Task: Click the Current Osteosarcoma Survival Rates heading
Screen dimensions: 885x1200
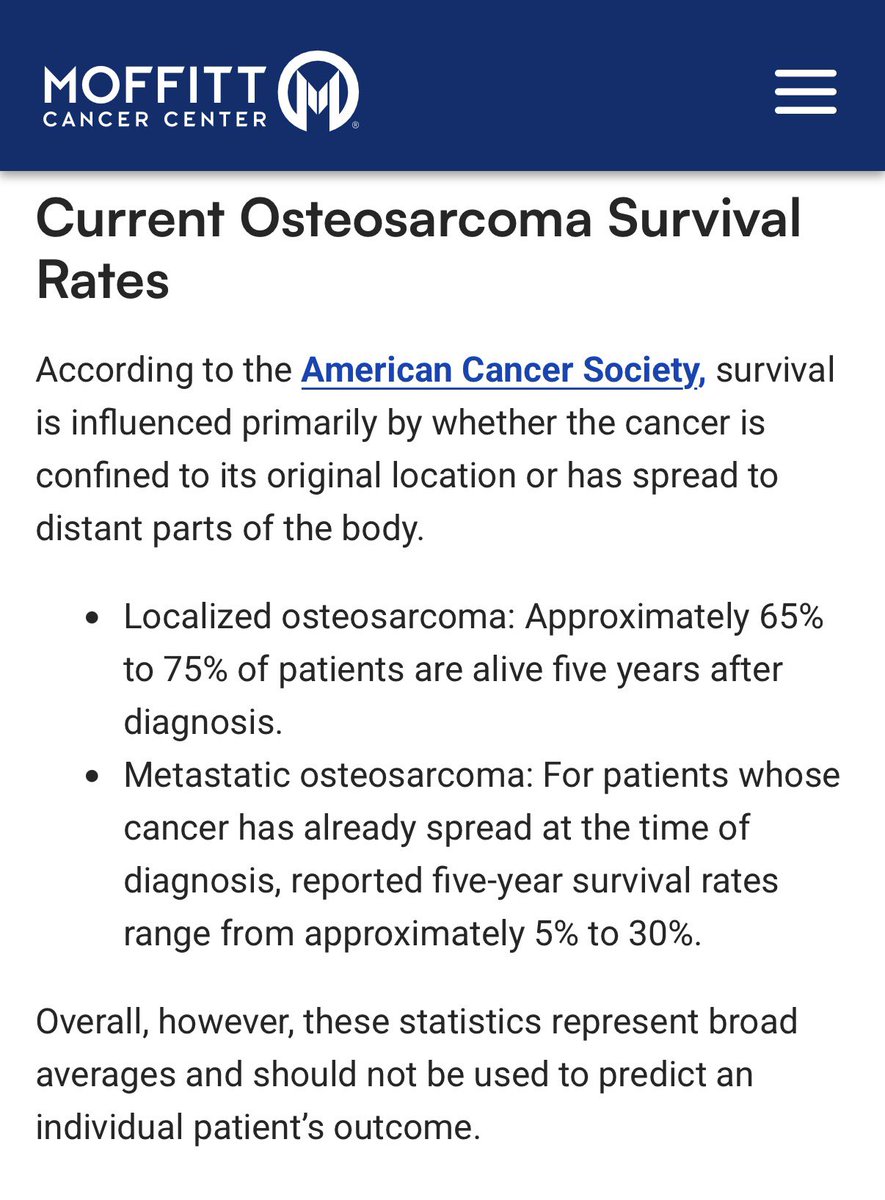Action: 419,250
